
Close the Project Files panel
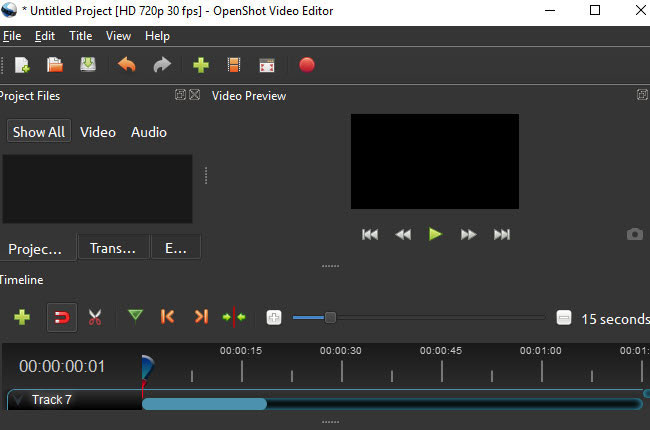point(194,95)
